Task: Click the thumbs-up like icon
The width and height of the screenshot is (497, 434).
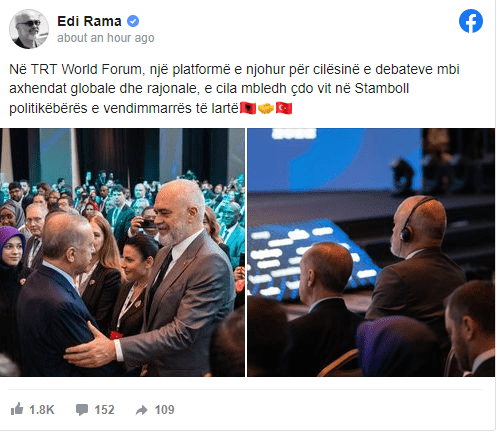Action: [17, 409]
